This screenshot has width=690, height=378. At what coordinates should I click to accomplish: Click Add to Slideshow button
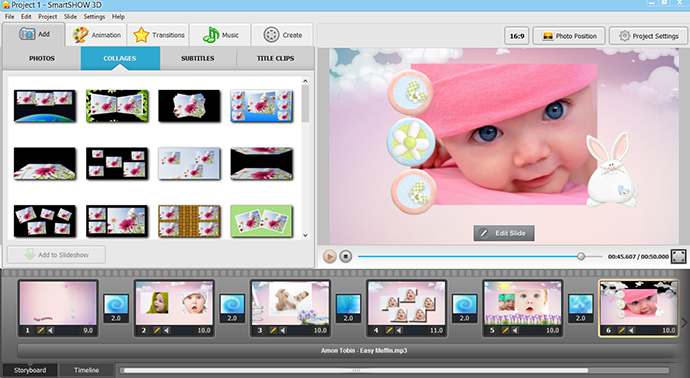(56, 255)
